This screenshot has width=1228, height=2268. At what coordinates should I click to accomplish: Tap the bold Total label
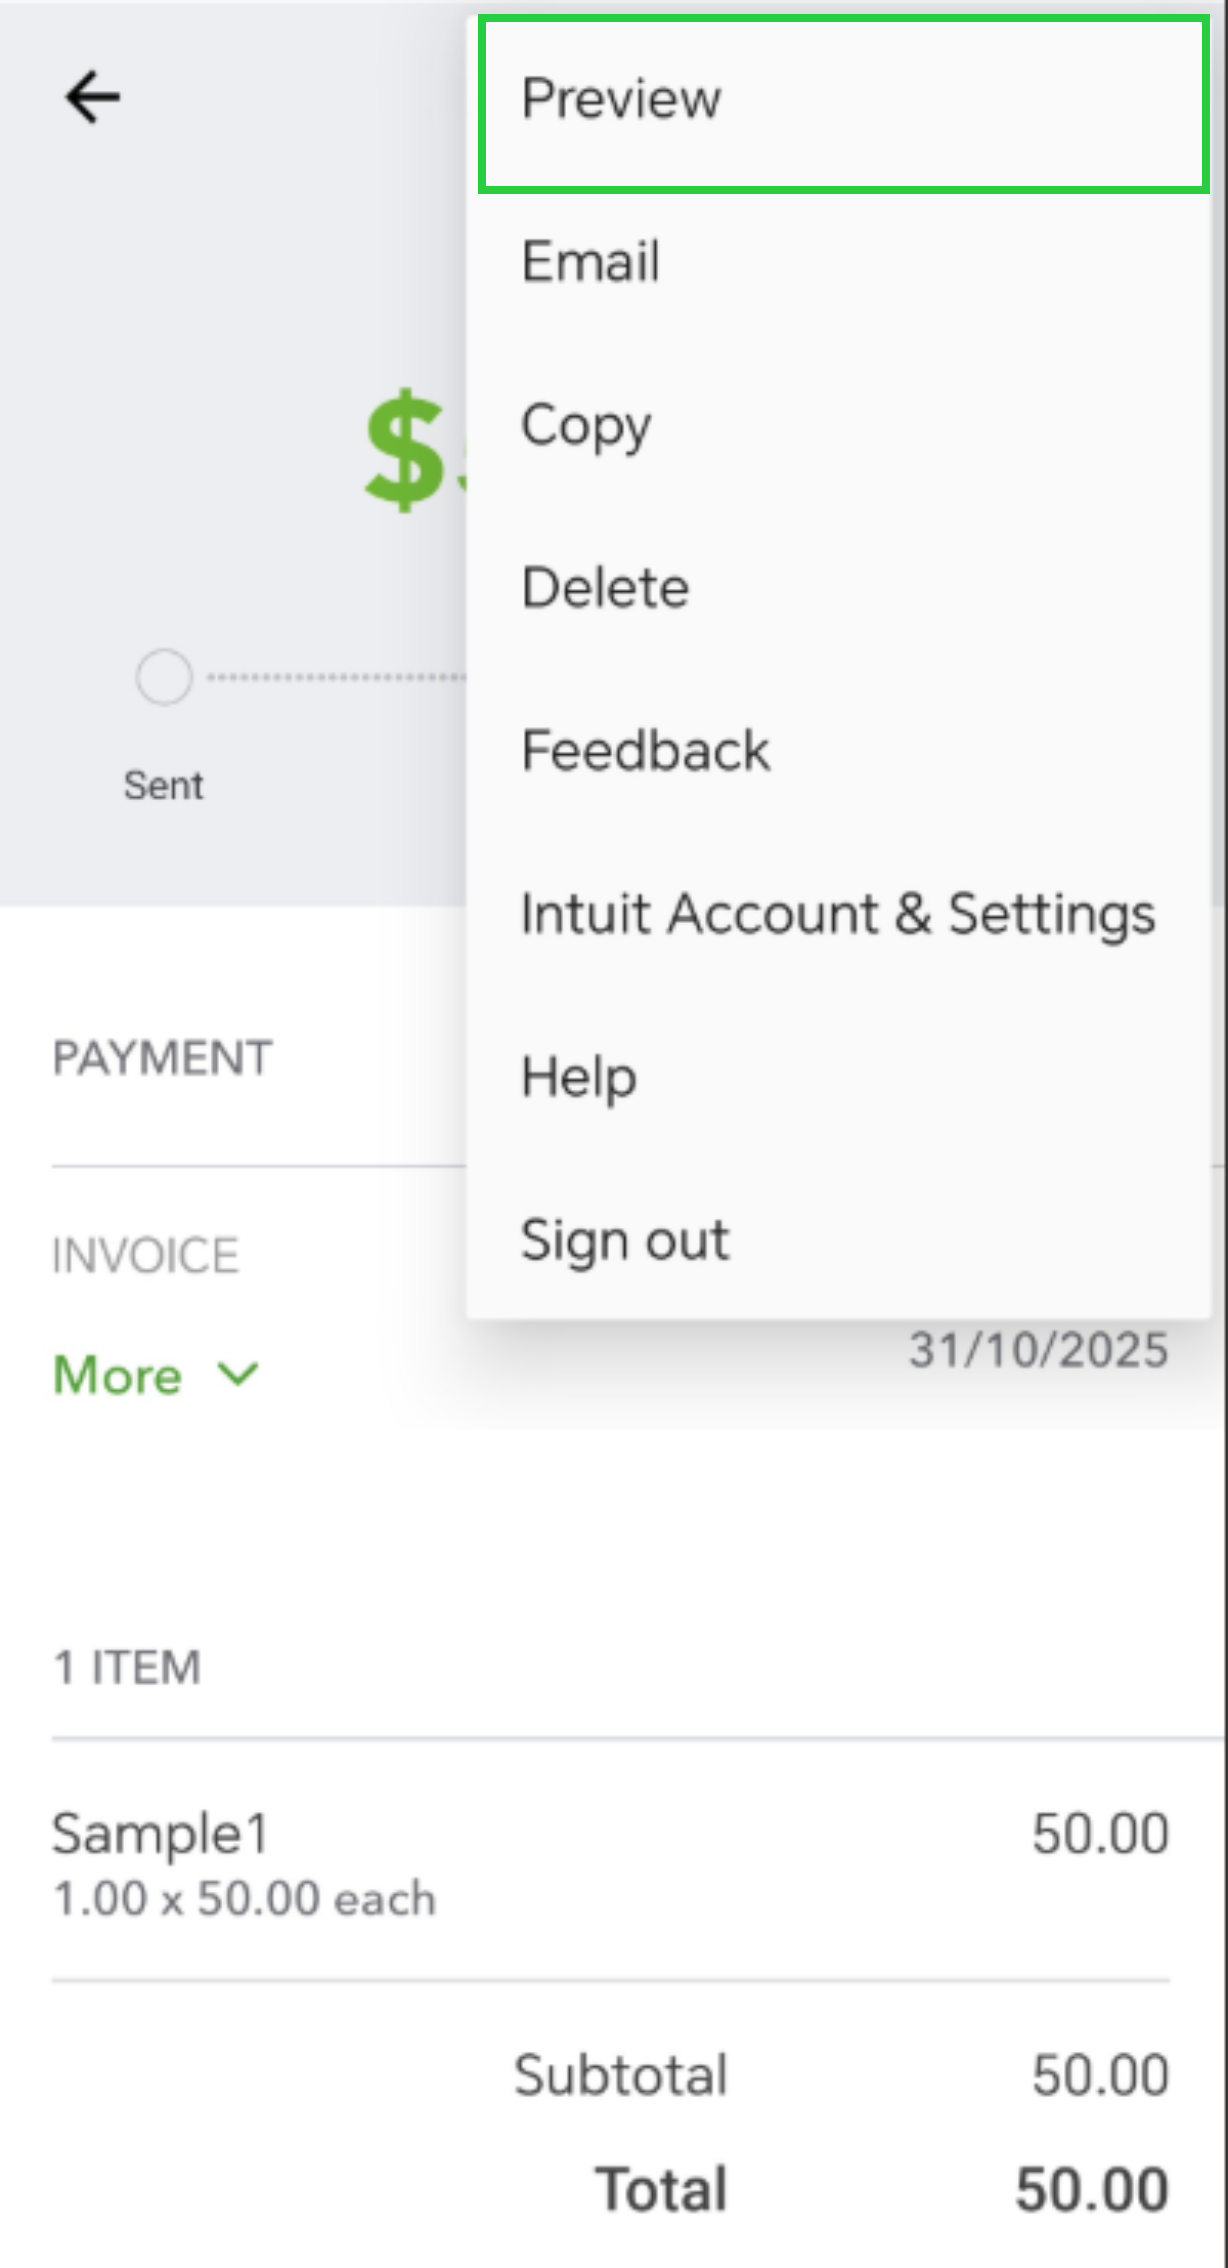pos(661,2188)
